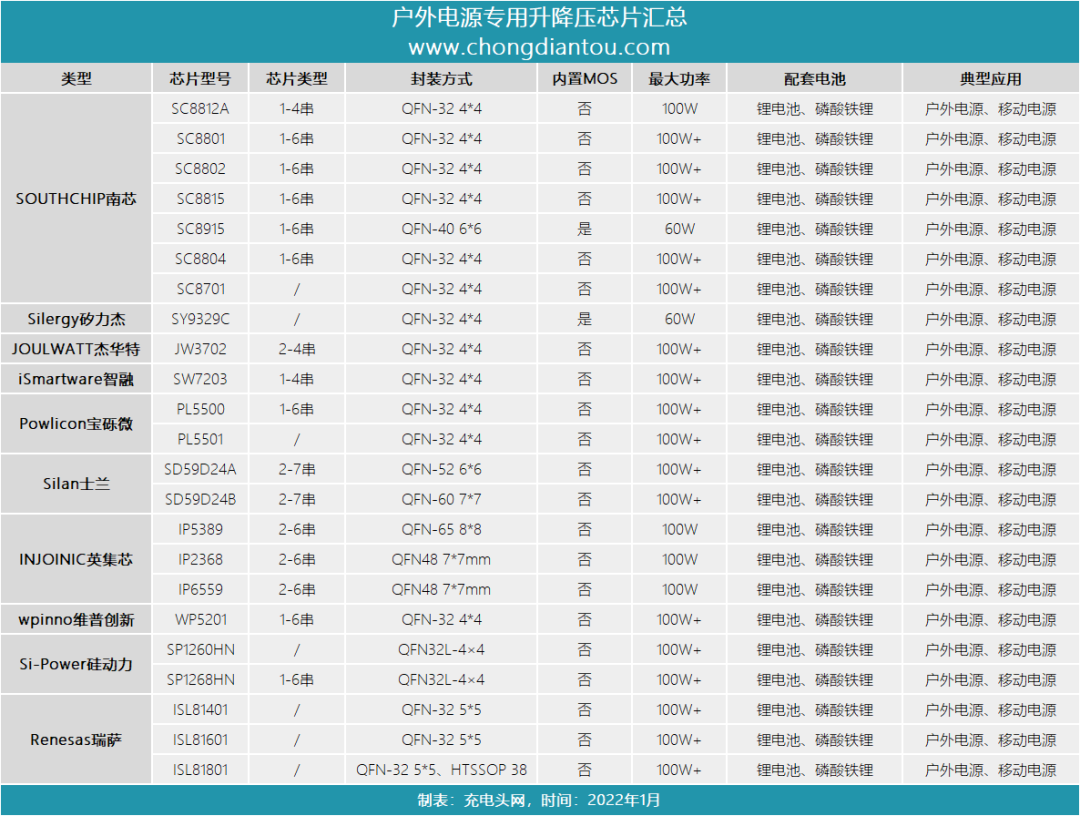Click chip model WP5201
Viewport: 1080px width, 816px height.
[x=200, y=620]
